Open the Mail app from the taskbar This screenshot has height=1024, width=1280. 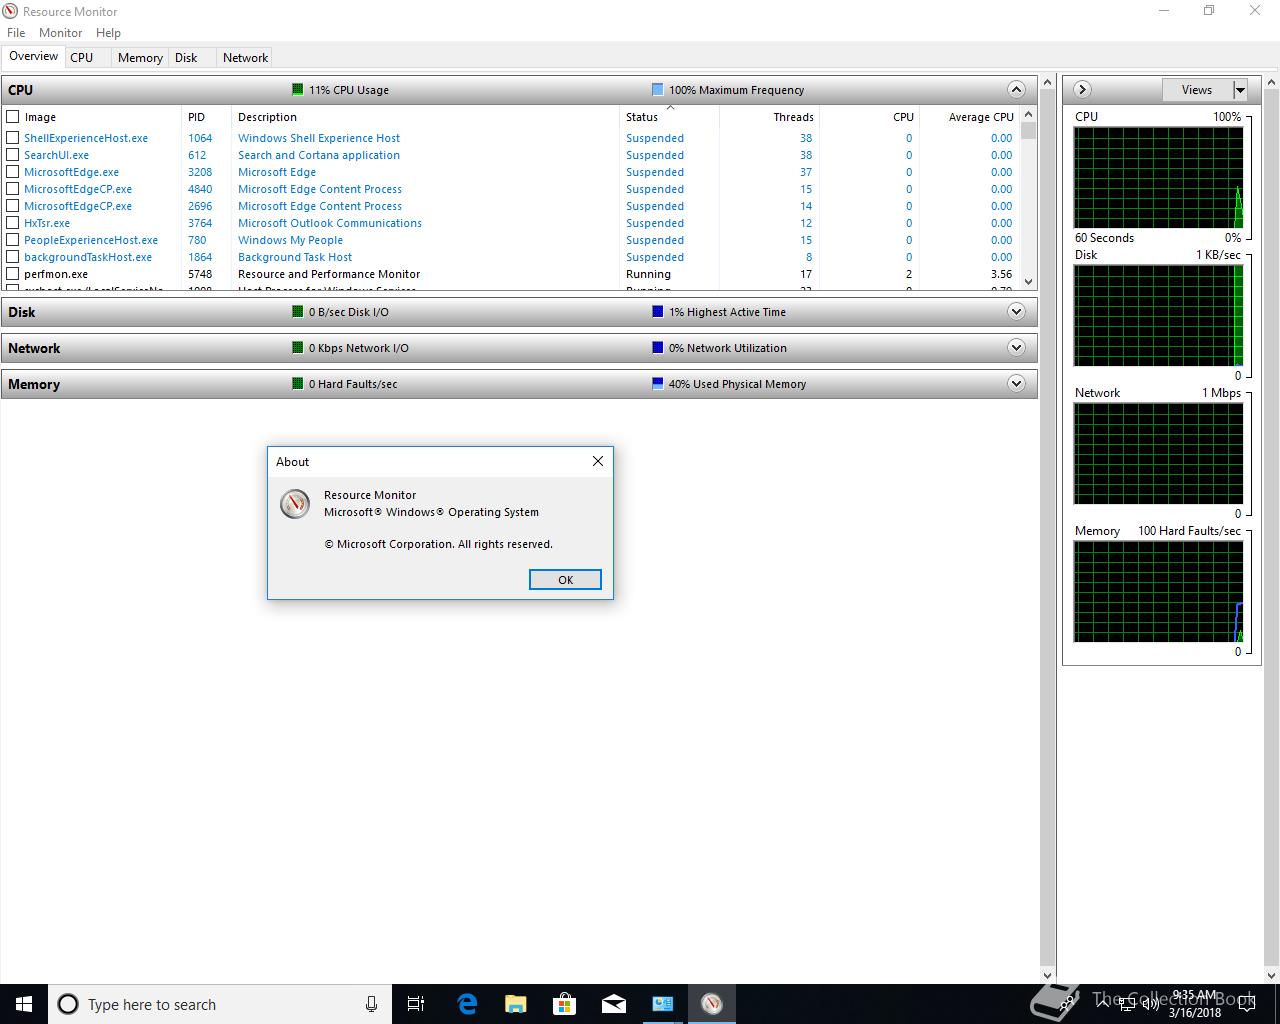click(x=613, y=1004)
